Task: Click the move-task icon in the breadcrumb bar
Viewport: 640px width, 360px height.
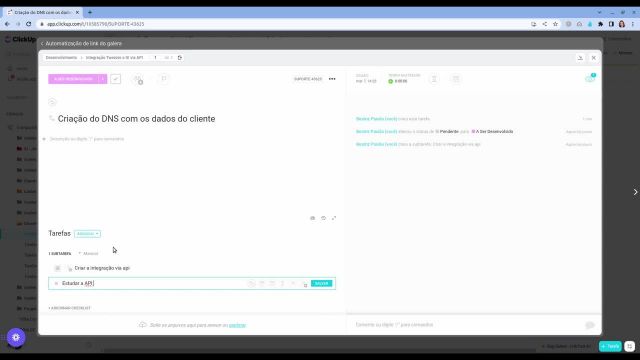Action: tap(180, 58)
